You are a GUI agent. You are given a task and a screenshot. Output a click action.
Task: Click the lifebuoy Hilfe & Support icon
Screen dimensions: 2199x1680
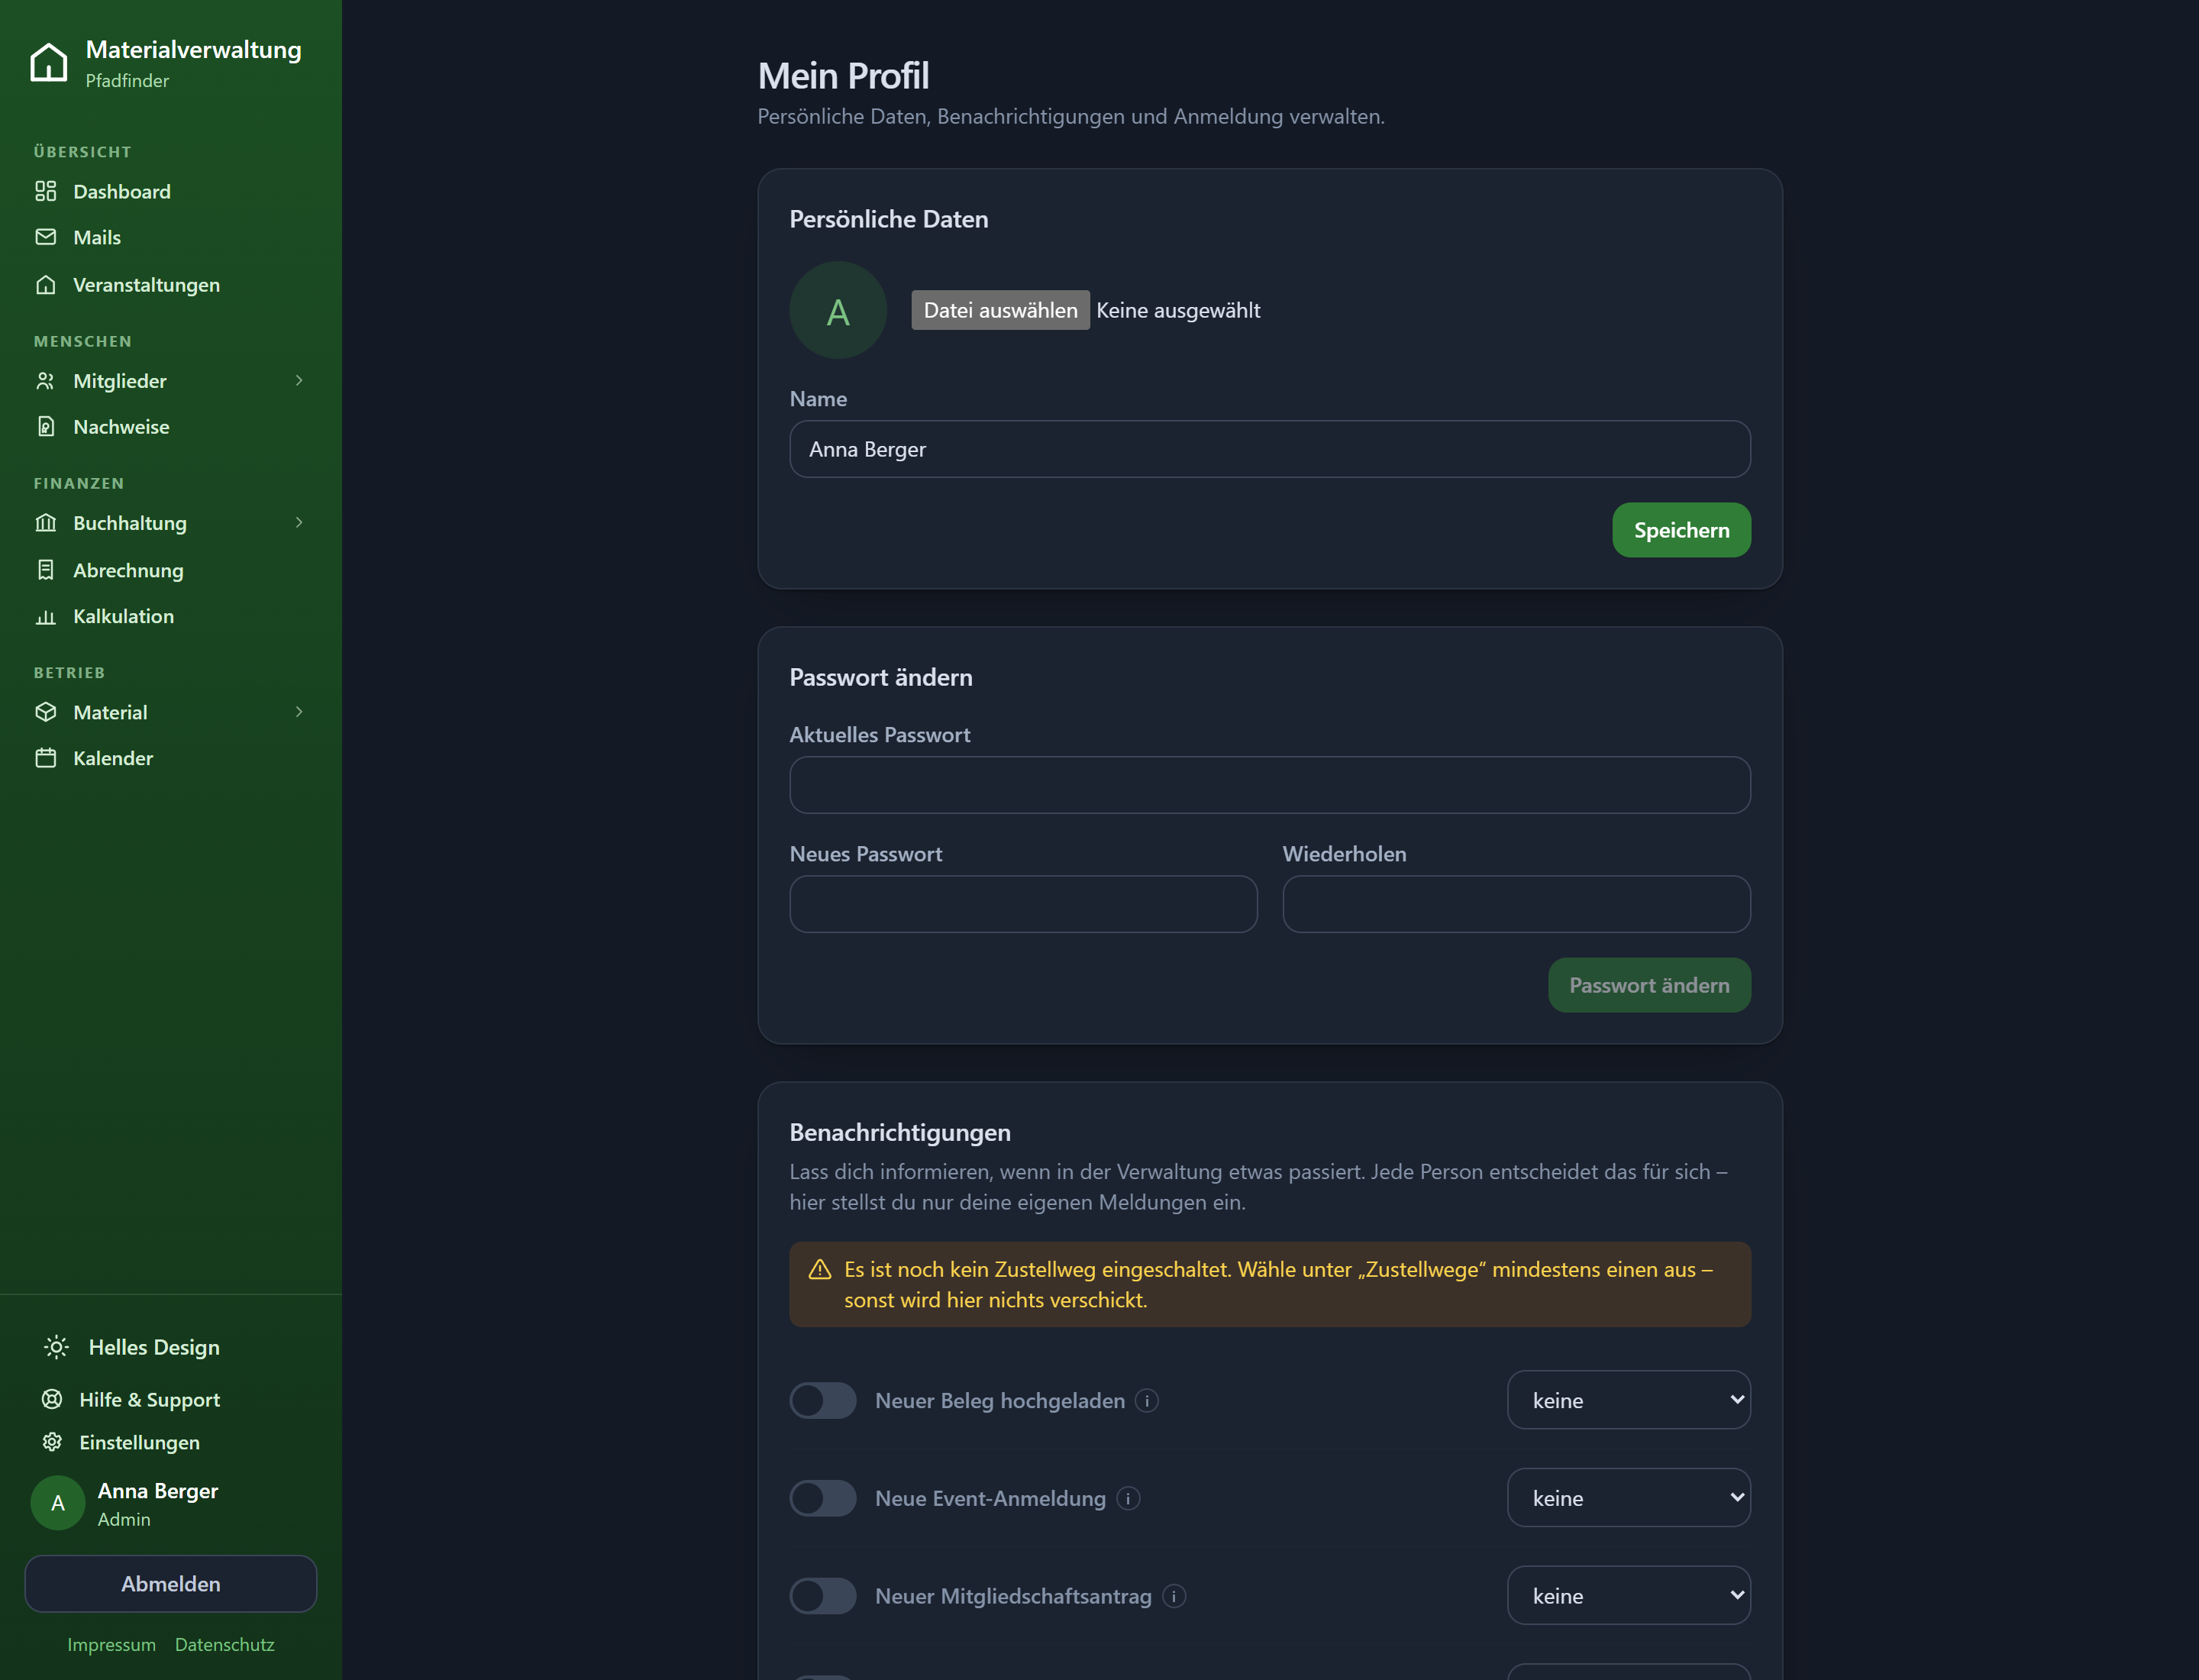point(52,1399)
